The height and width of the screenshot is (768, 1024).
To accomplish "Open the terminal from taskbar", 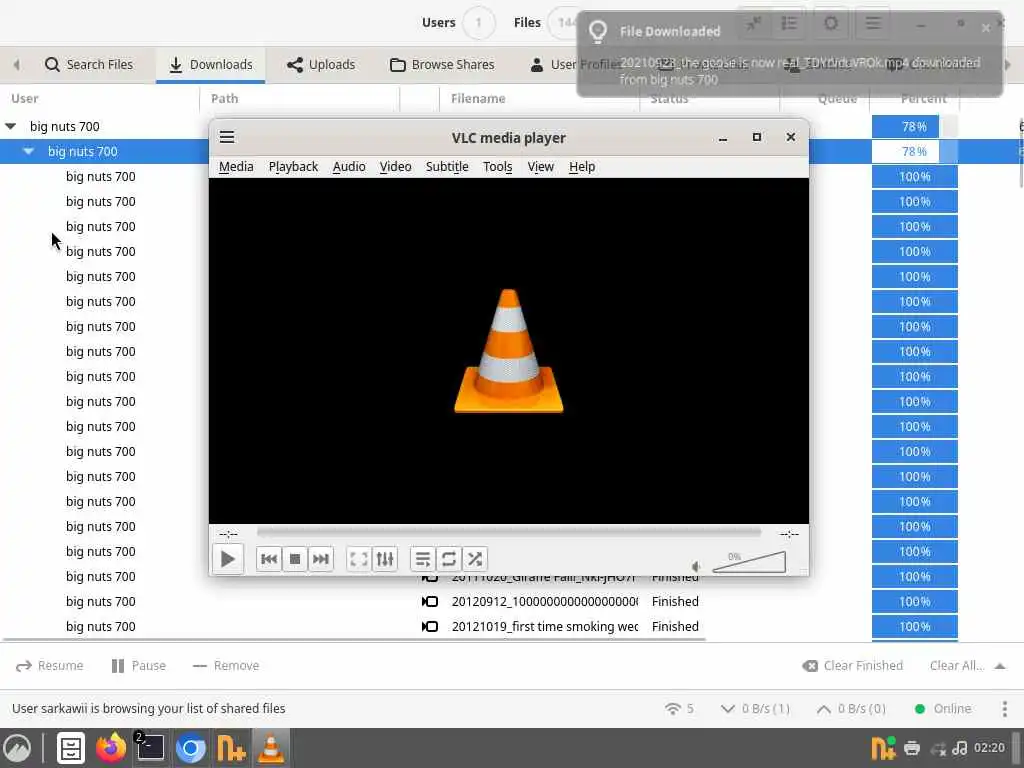I will click(150, 748).
